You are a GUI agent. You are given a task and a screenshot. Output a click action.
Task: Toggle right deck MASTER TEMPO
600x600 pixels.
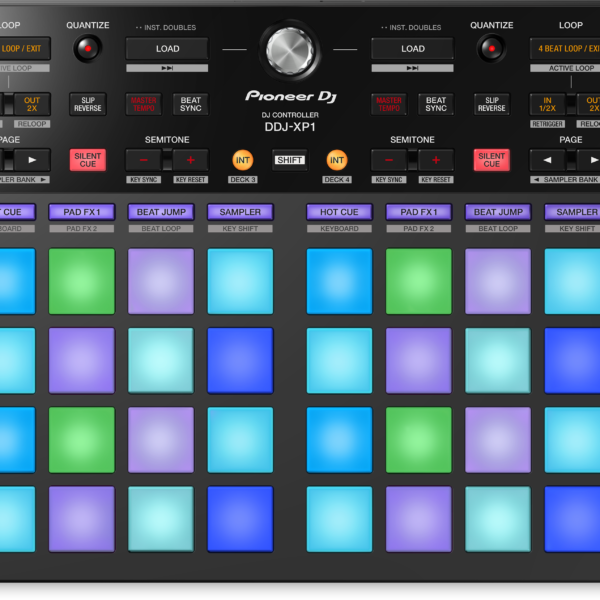389,104
